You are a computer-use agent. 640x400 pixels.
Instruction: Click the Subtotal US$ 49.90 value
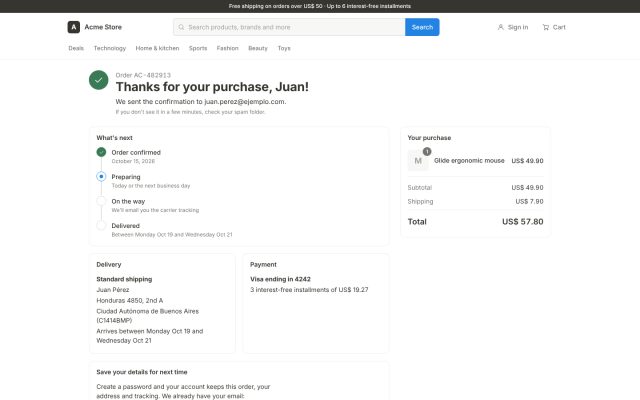pyautogui.click(x=527, y=187)
